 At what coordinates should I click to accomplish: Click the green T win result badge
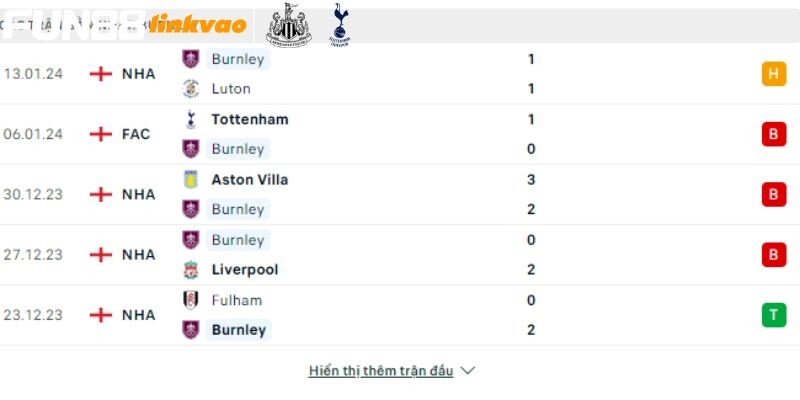click(774, 315)
